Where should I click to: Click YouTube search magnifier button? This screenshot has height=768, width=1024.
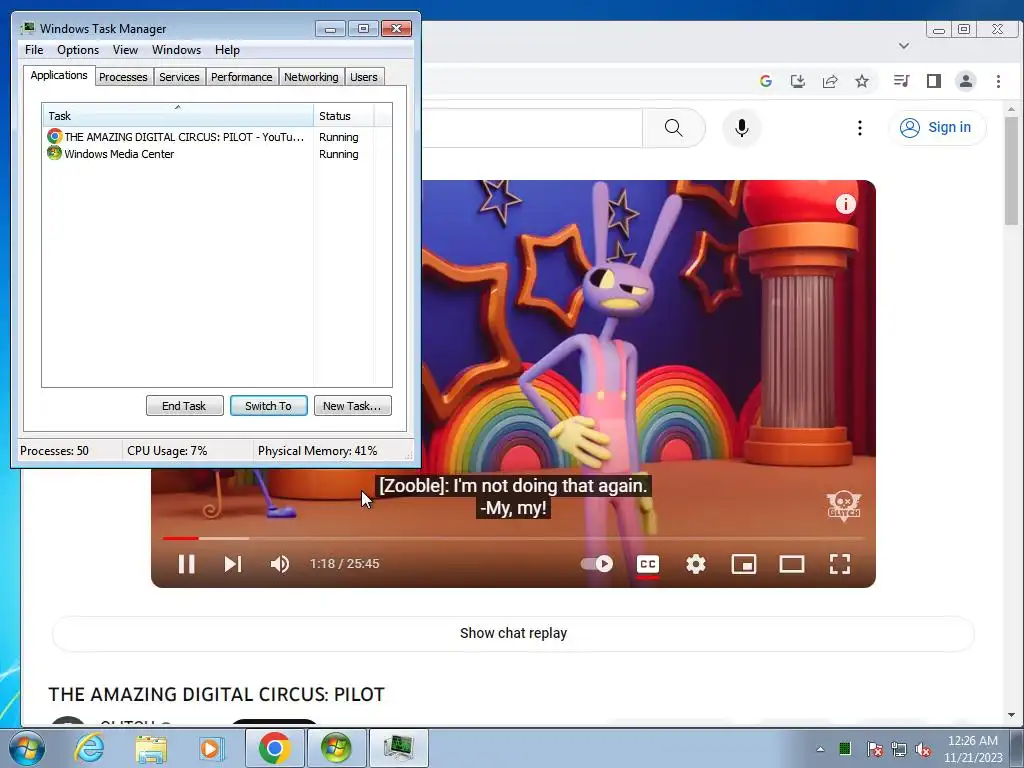click(x=673, y=127)
